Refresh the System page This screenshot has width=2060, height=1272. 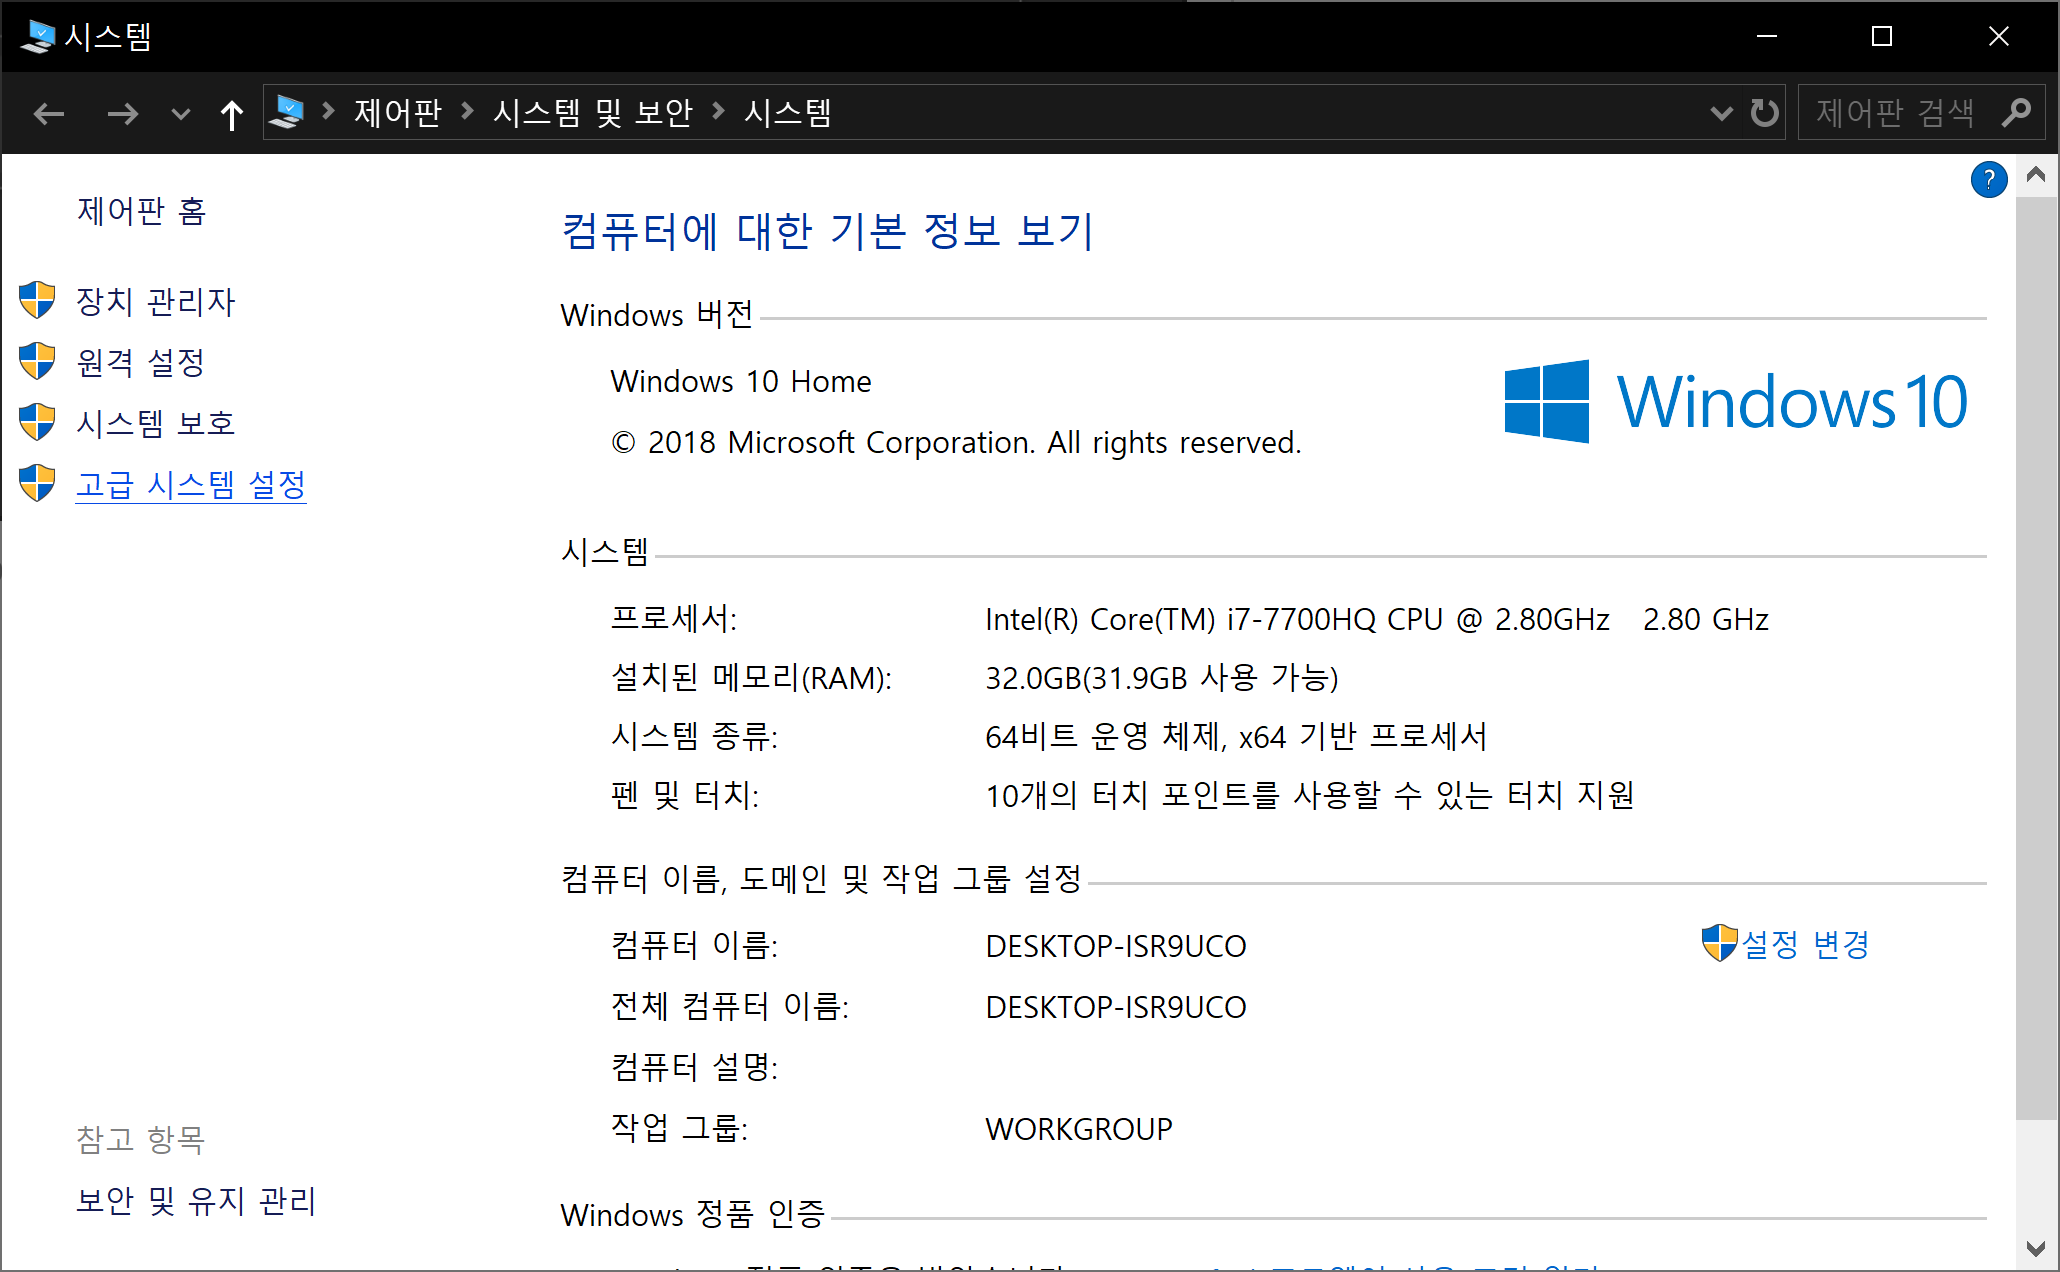click(1764, 113)
